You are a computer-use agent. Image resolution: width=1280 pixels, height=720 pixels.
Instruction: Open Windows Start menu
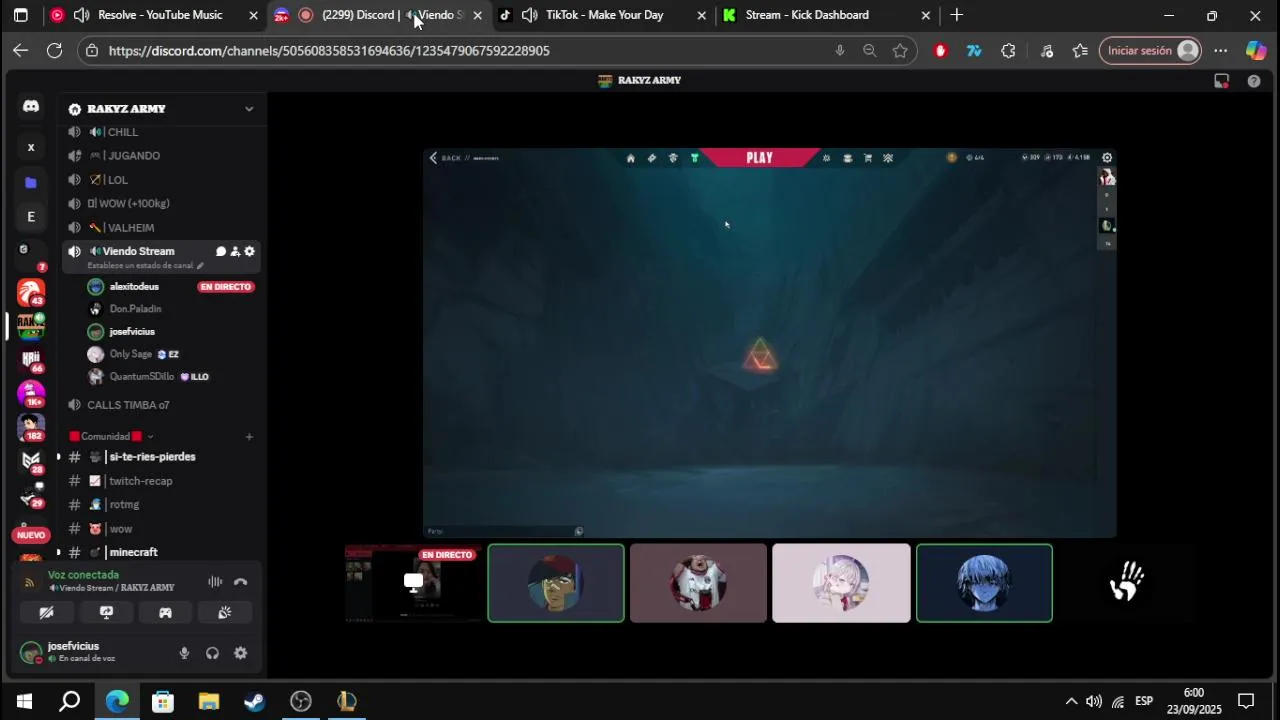24,701
